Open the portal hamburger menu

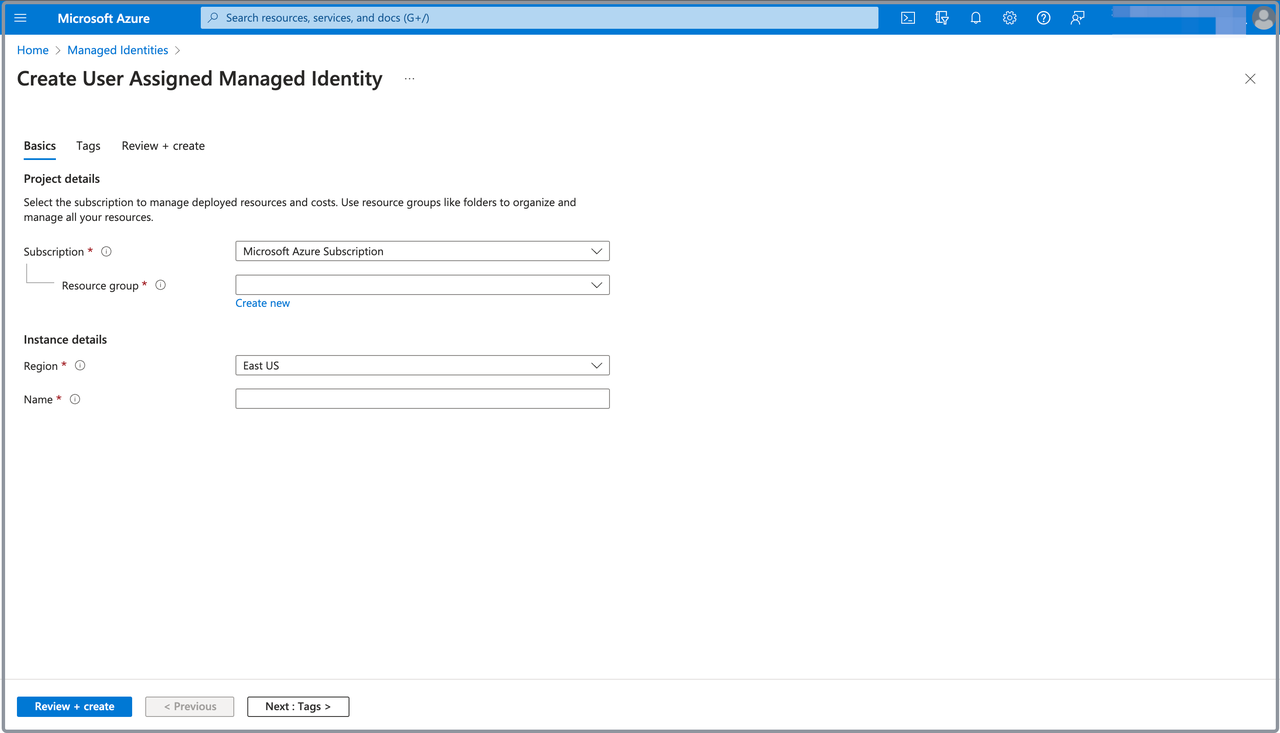[20, 18]
